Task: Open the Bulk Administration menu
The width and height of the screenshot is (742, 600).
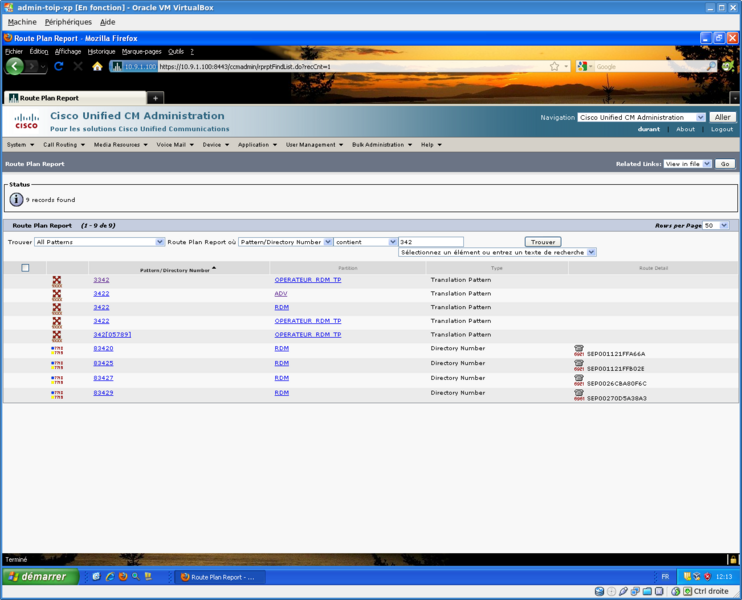Action: coord(380,145)
